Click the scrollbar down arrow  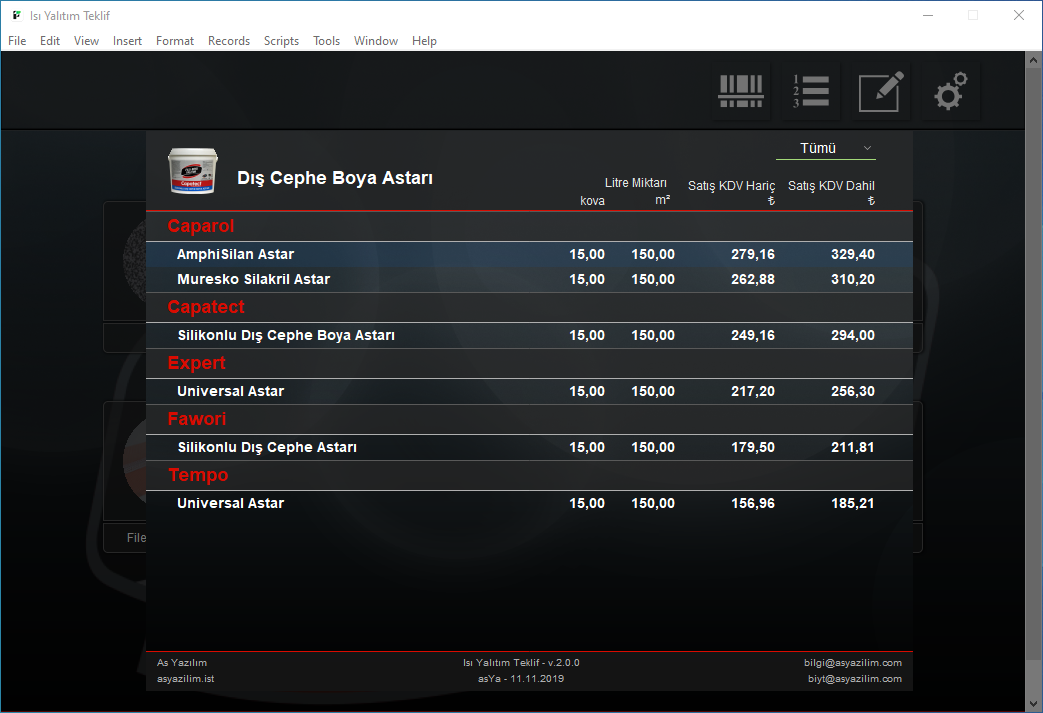(x=1033, y=702)
